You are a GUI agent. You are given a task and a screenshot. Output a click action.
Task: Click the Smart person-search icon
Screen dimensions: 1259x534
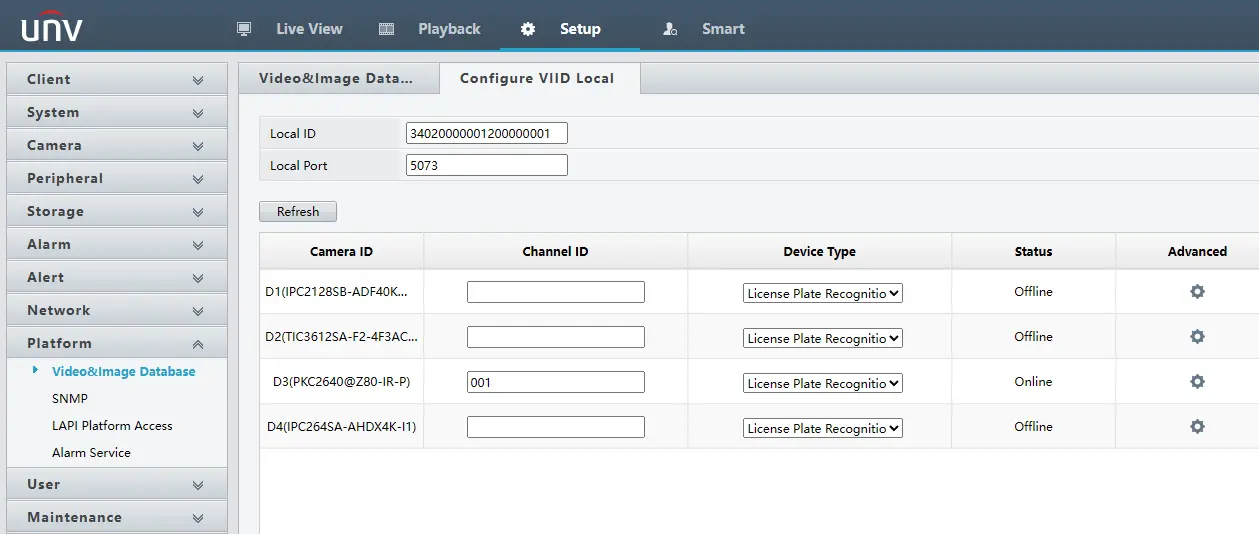(670, 29)
